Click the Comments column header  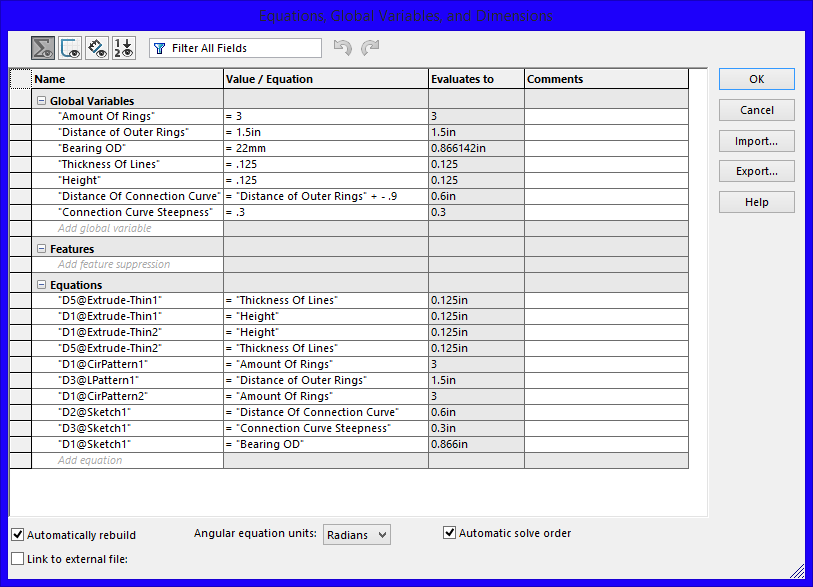(607, 79)
